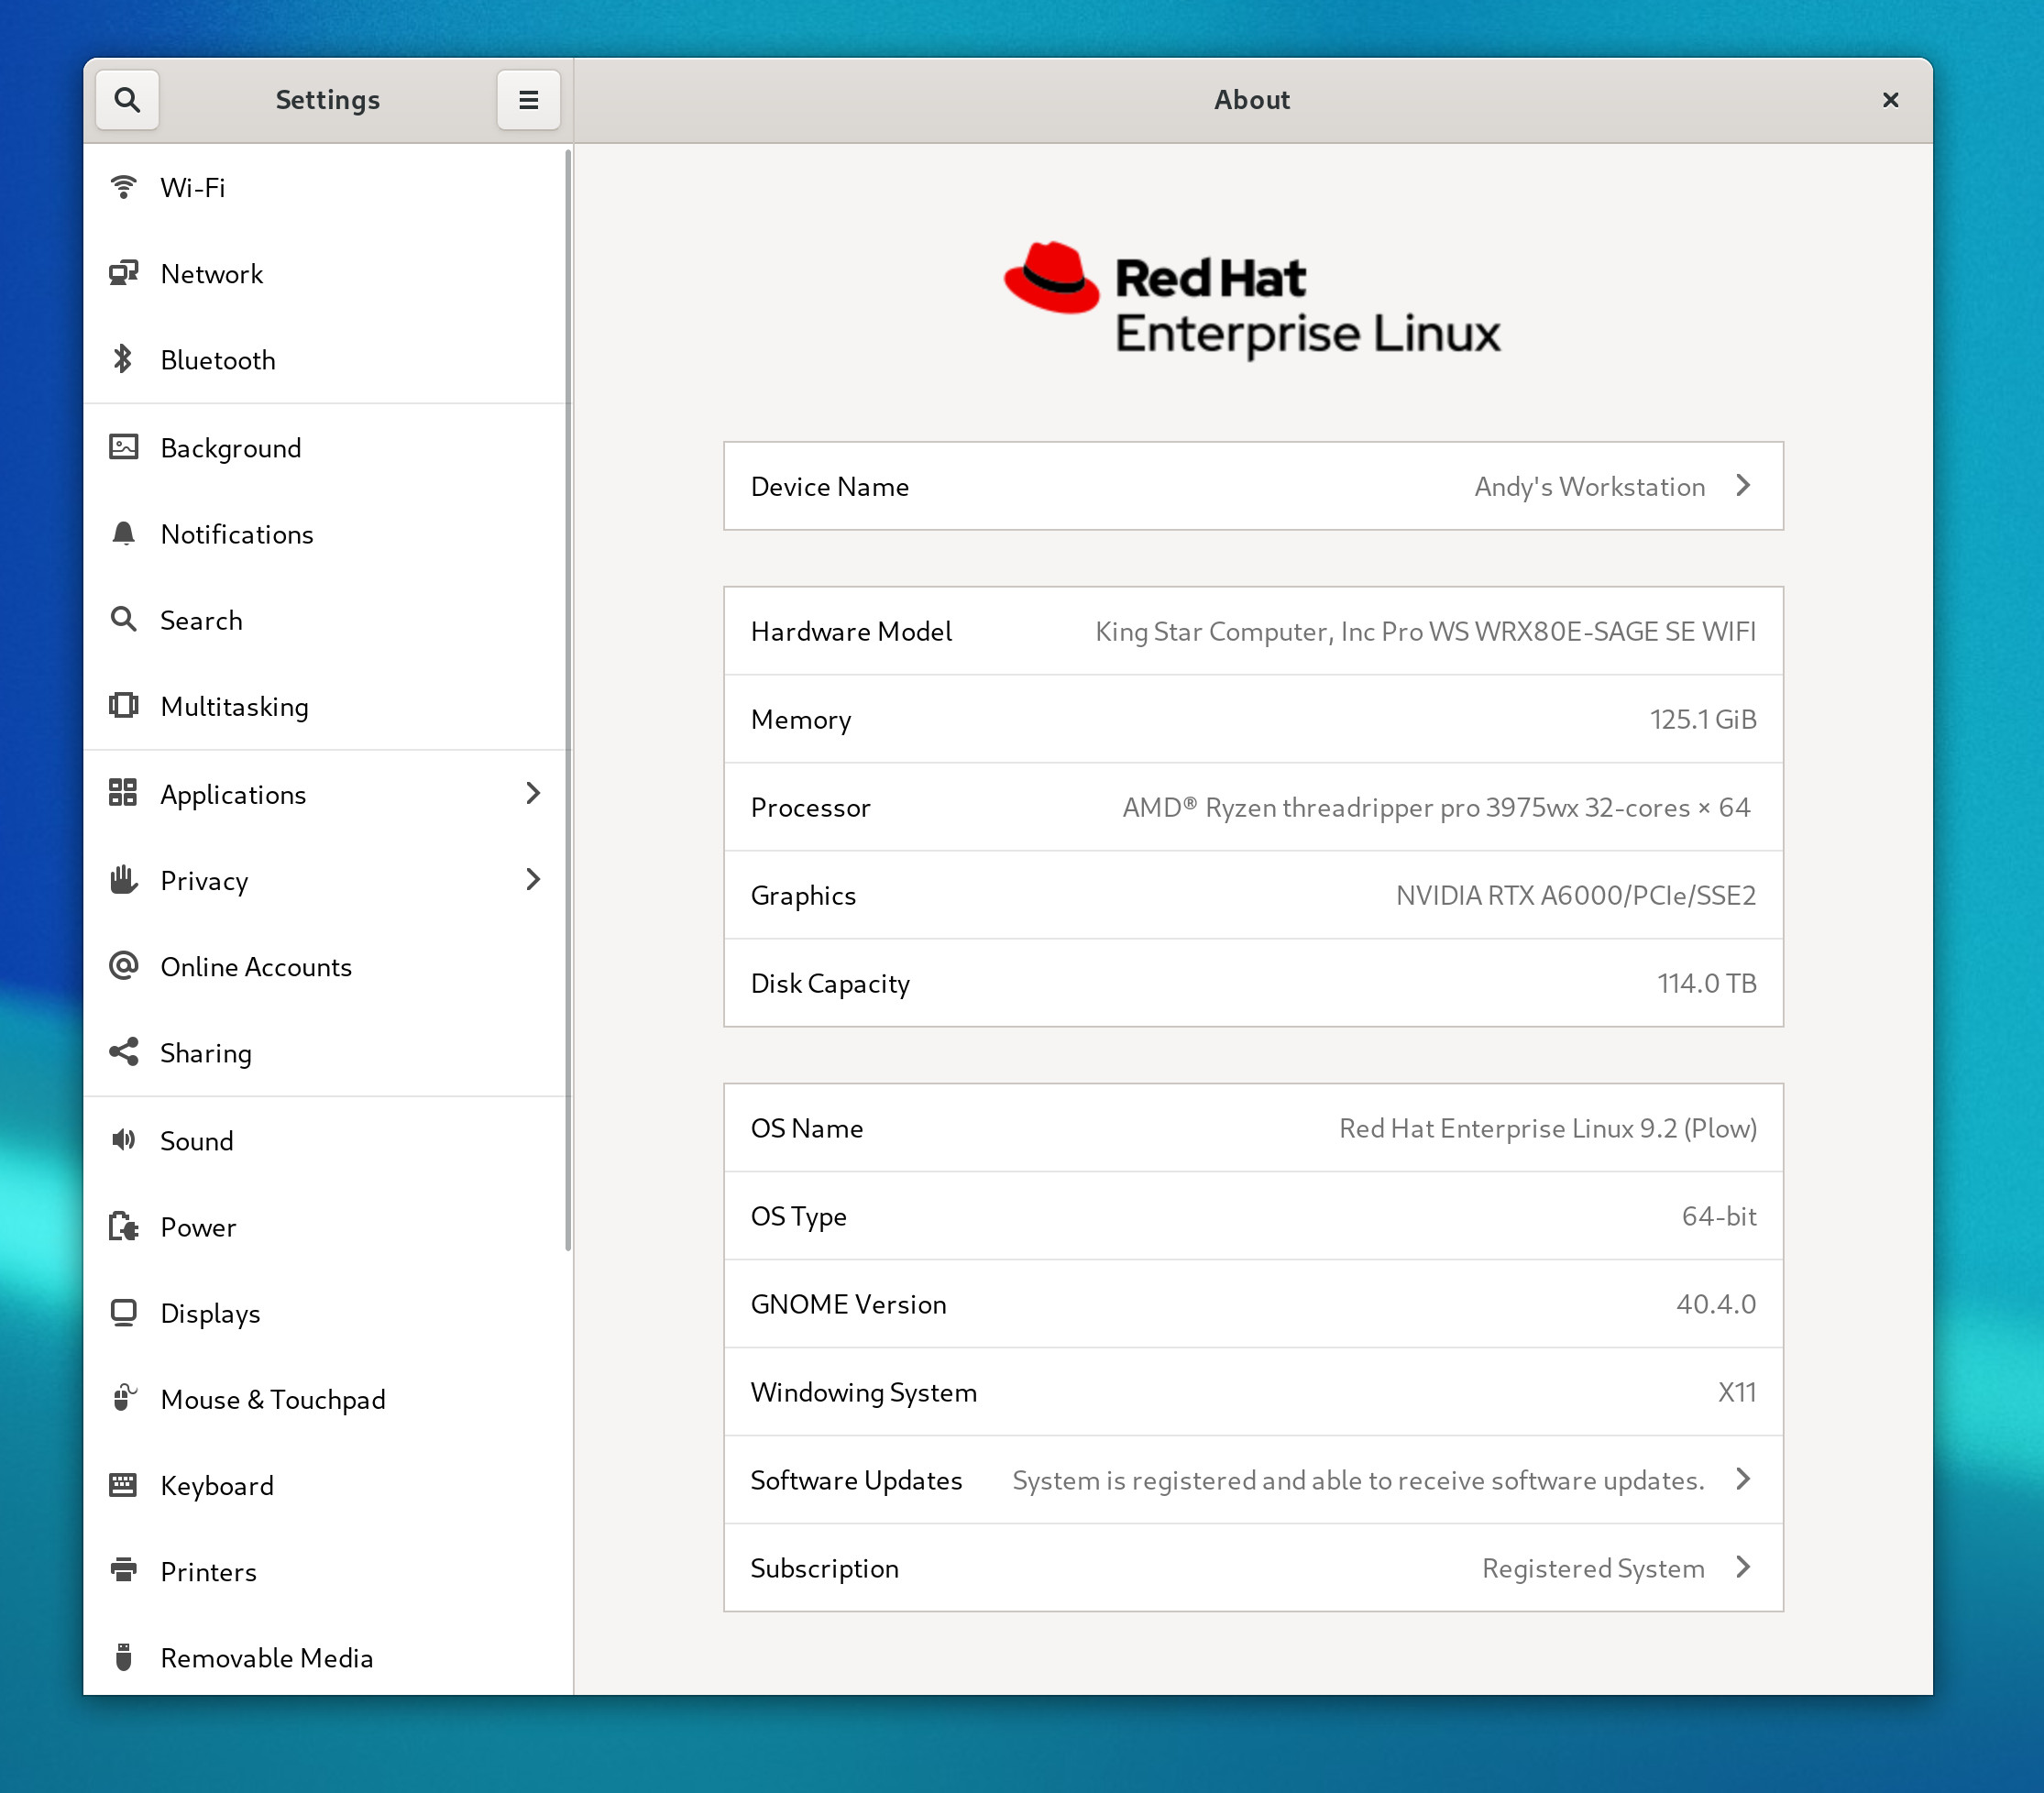Click the Sharing icon
This screenshot has height=1793, width=2044.
pyautogui.click(x=123, y=1052)
